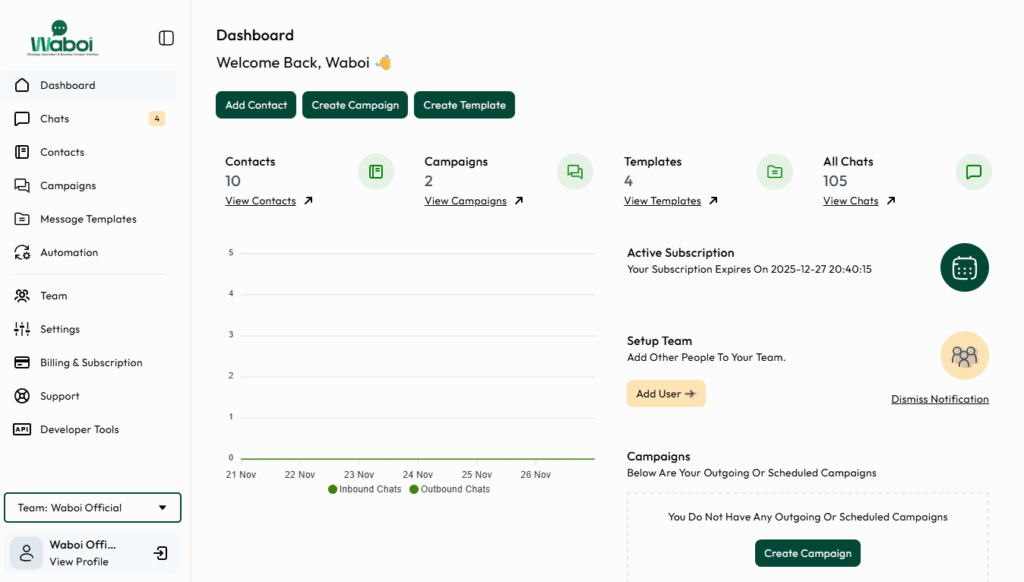Click the Create Template button

click(464, 104)
